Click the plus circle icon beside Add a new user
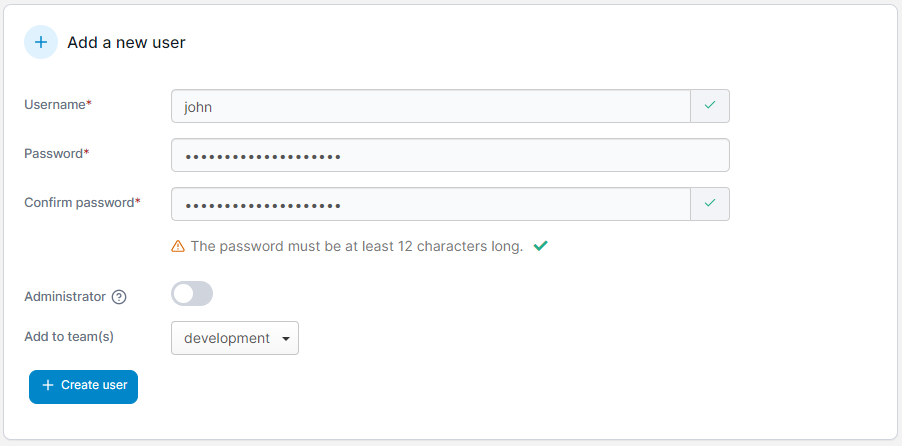Image resolution: width=902 pixels, height=446 pixels. click(41, 42)
